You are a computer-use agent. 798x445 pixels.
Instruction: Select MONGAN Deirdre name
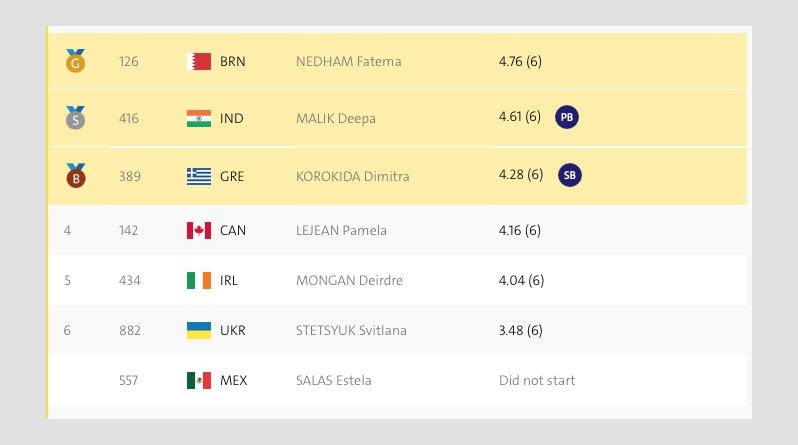click(x=349, y=280)
